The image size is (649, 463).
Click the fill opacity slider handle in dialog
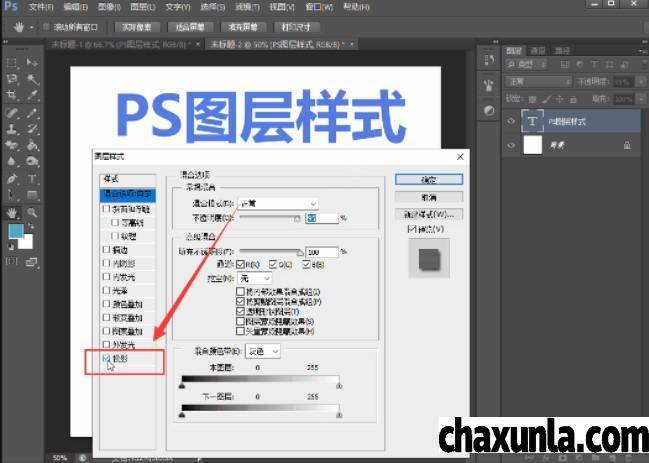coord(300,252)
